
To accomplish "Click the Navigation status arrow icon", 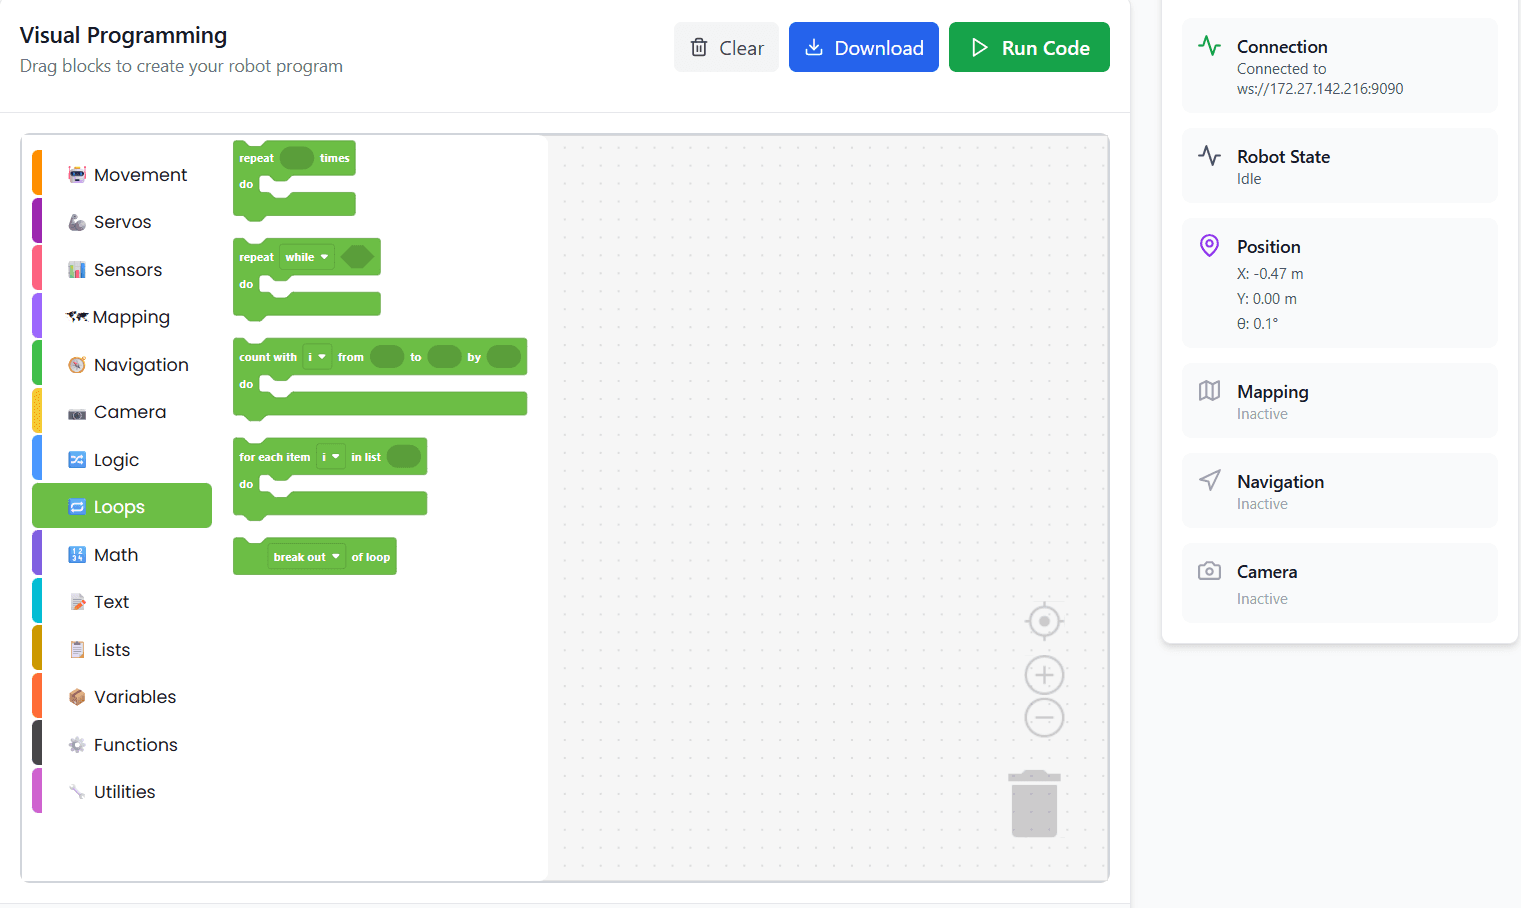I will click(x=1209, y=481).
